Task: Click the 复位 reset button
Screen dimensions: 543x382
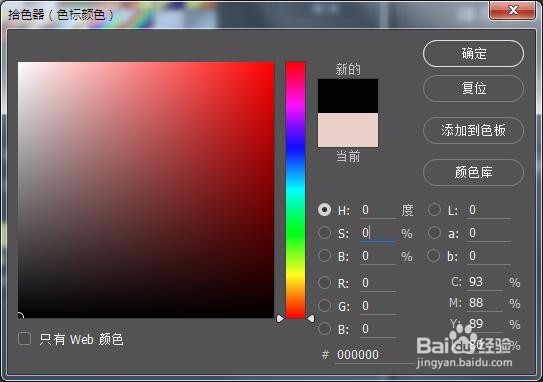Action: 473,88
